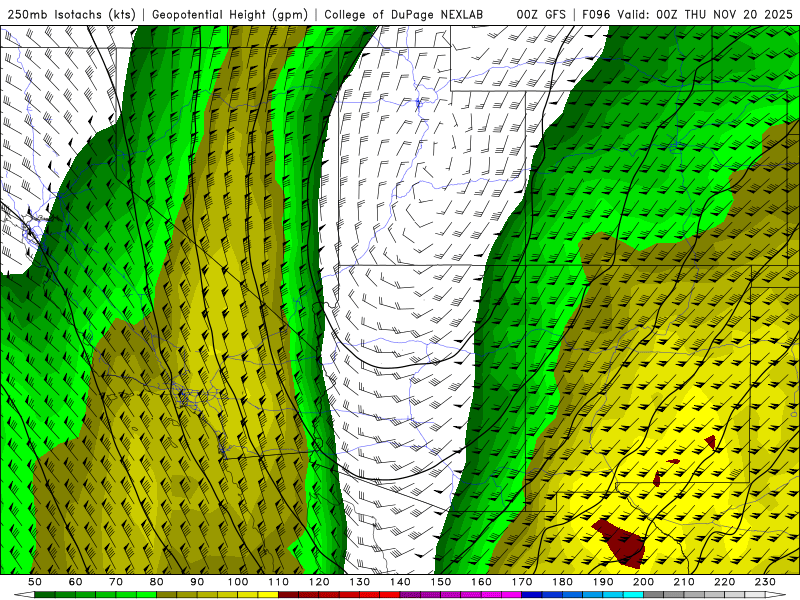Click the 170 label on the color scale
The width and height of the screenshot is (800, 600).
522,582
